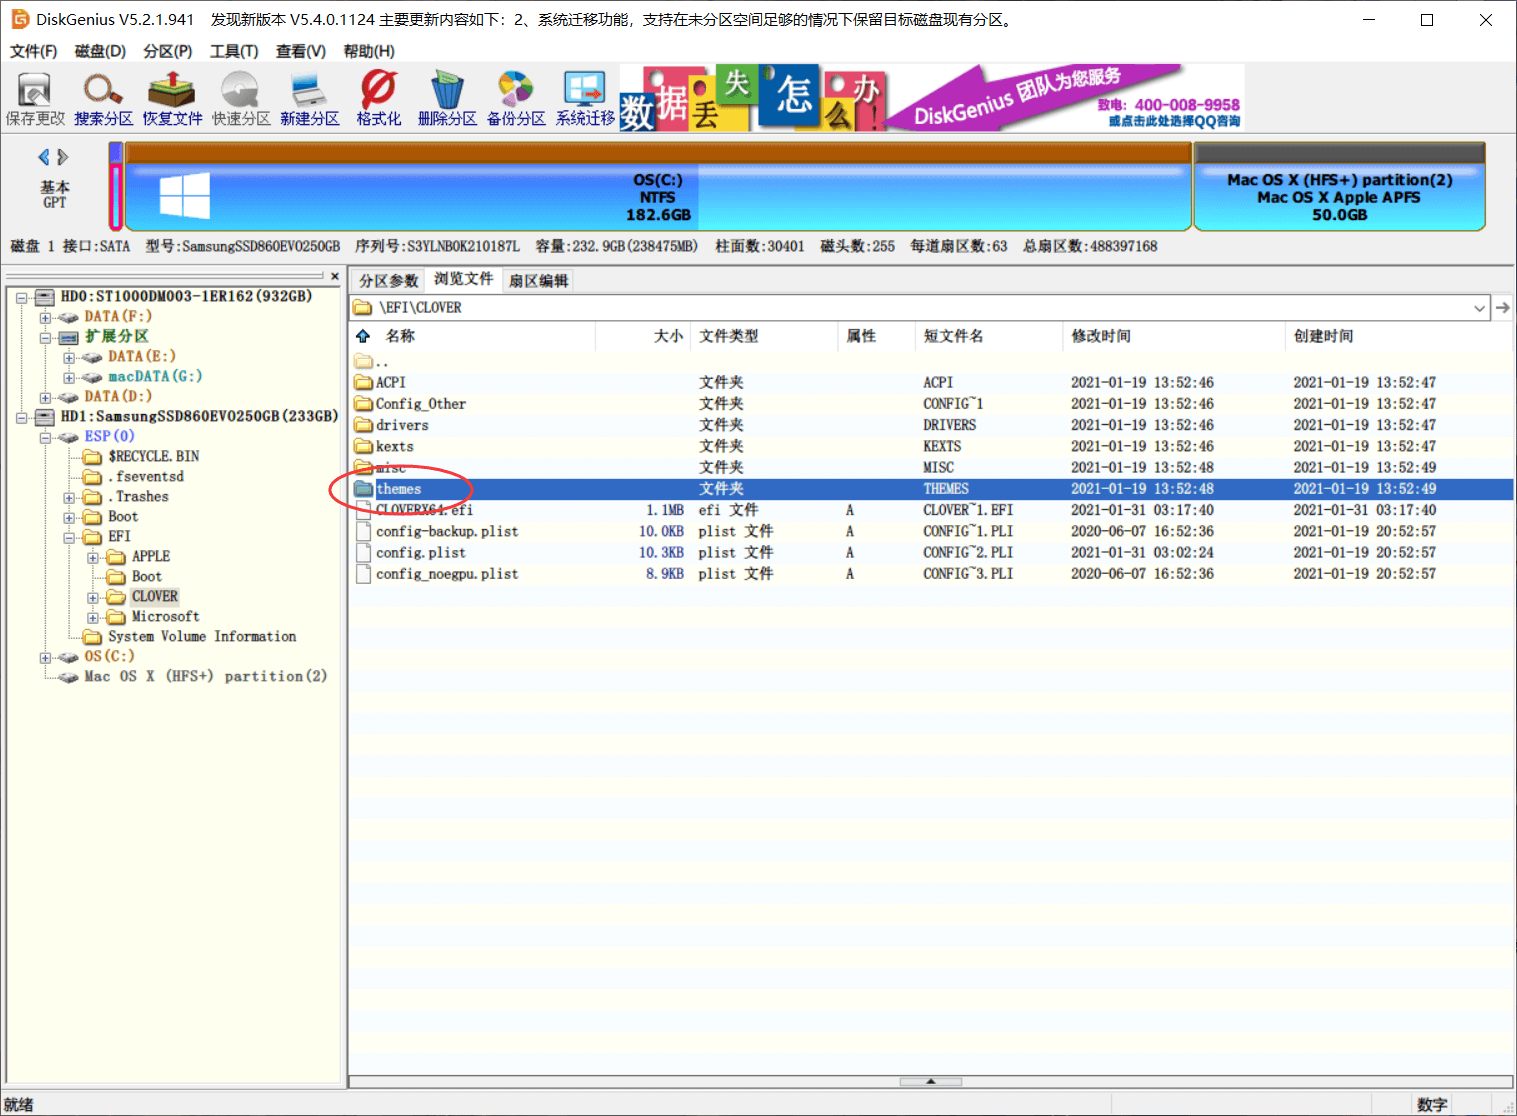
Task: Sort by the 大小 column header
Action: point(668,336)
